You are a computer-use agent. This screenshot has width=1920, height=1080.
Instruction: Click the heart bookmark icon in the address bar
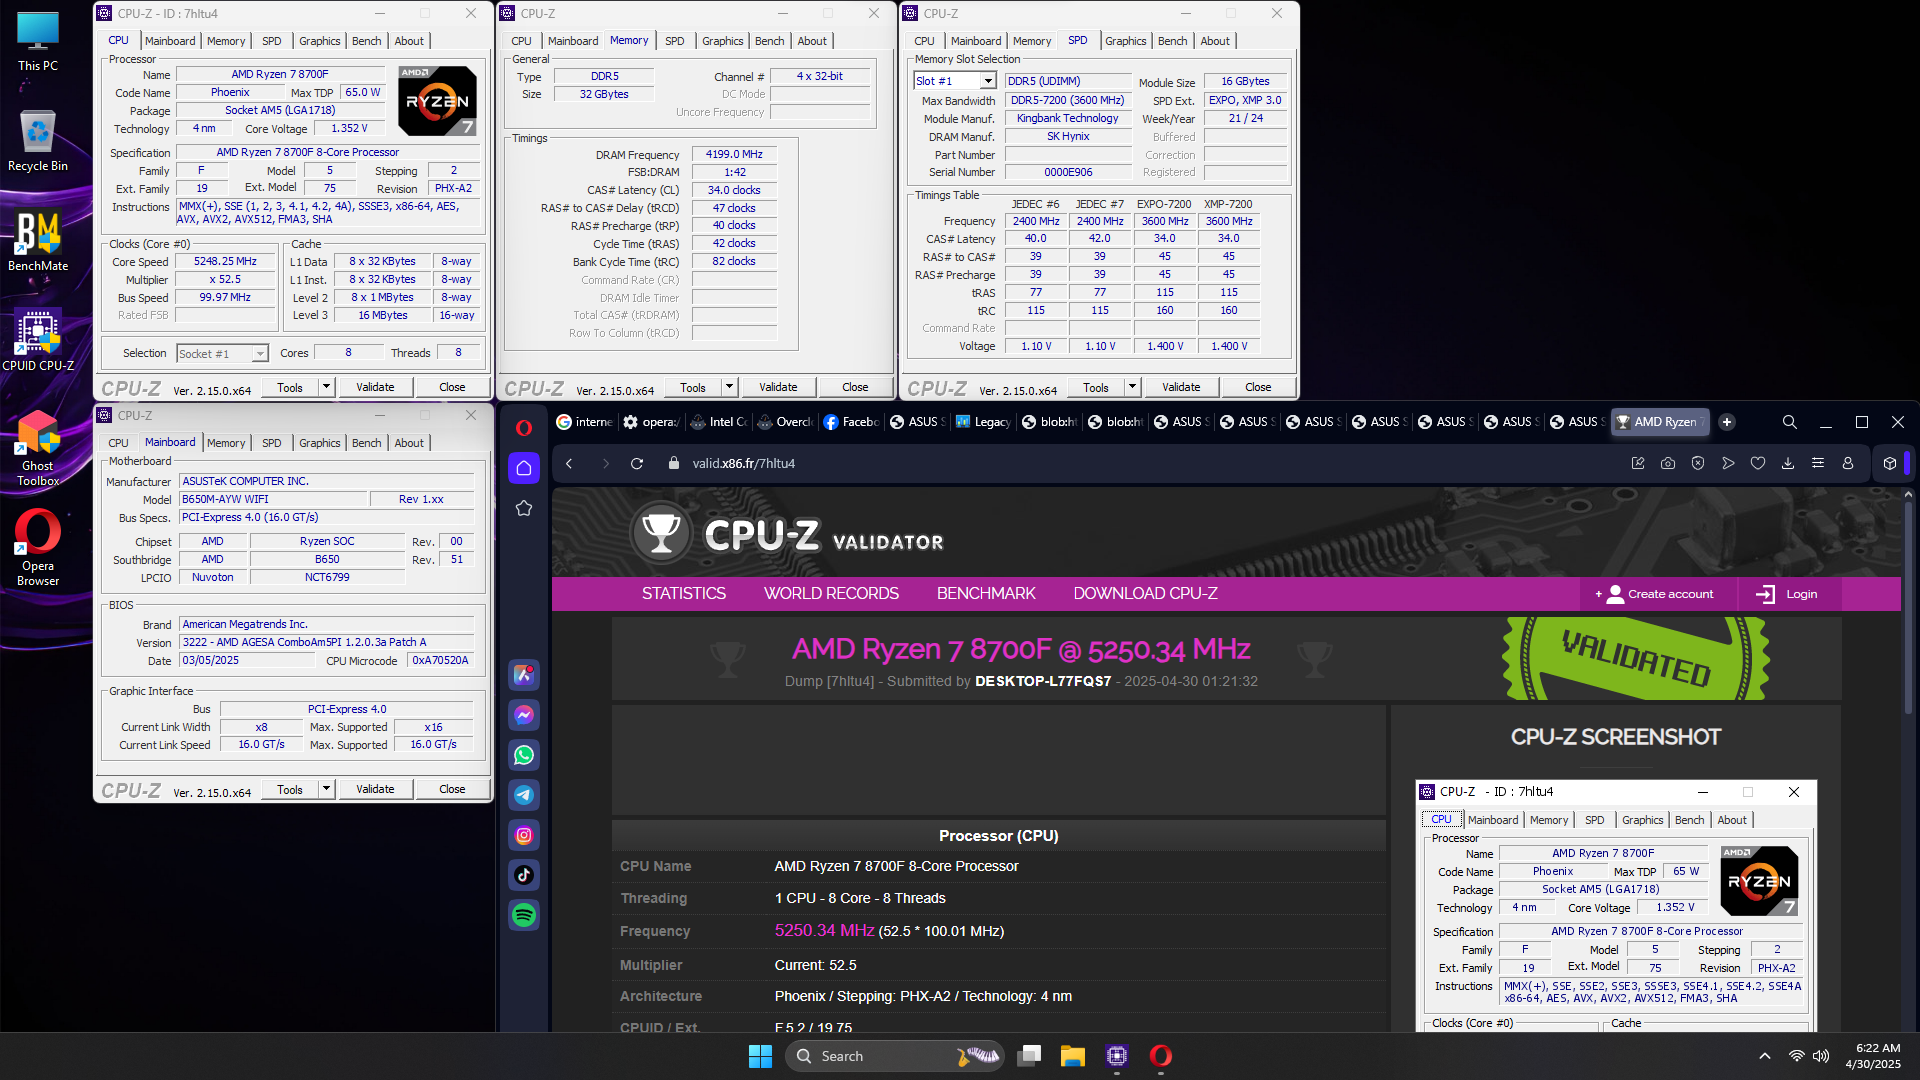[1758, 463]
